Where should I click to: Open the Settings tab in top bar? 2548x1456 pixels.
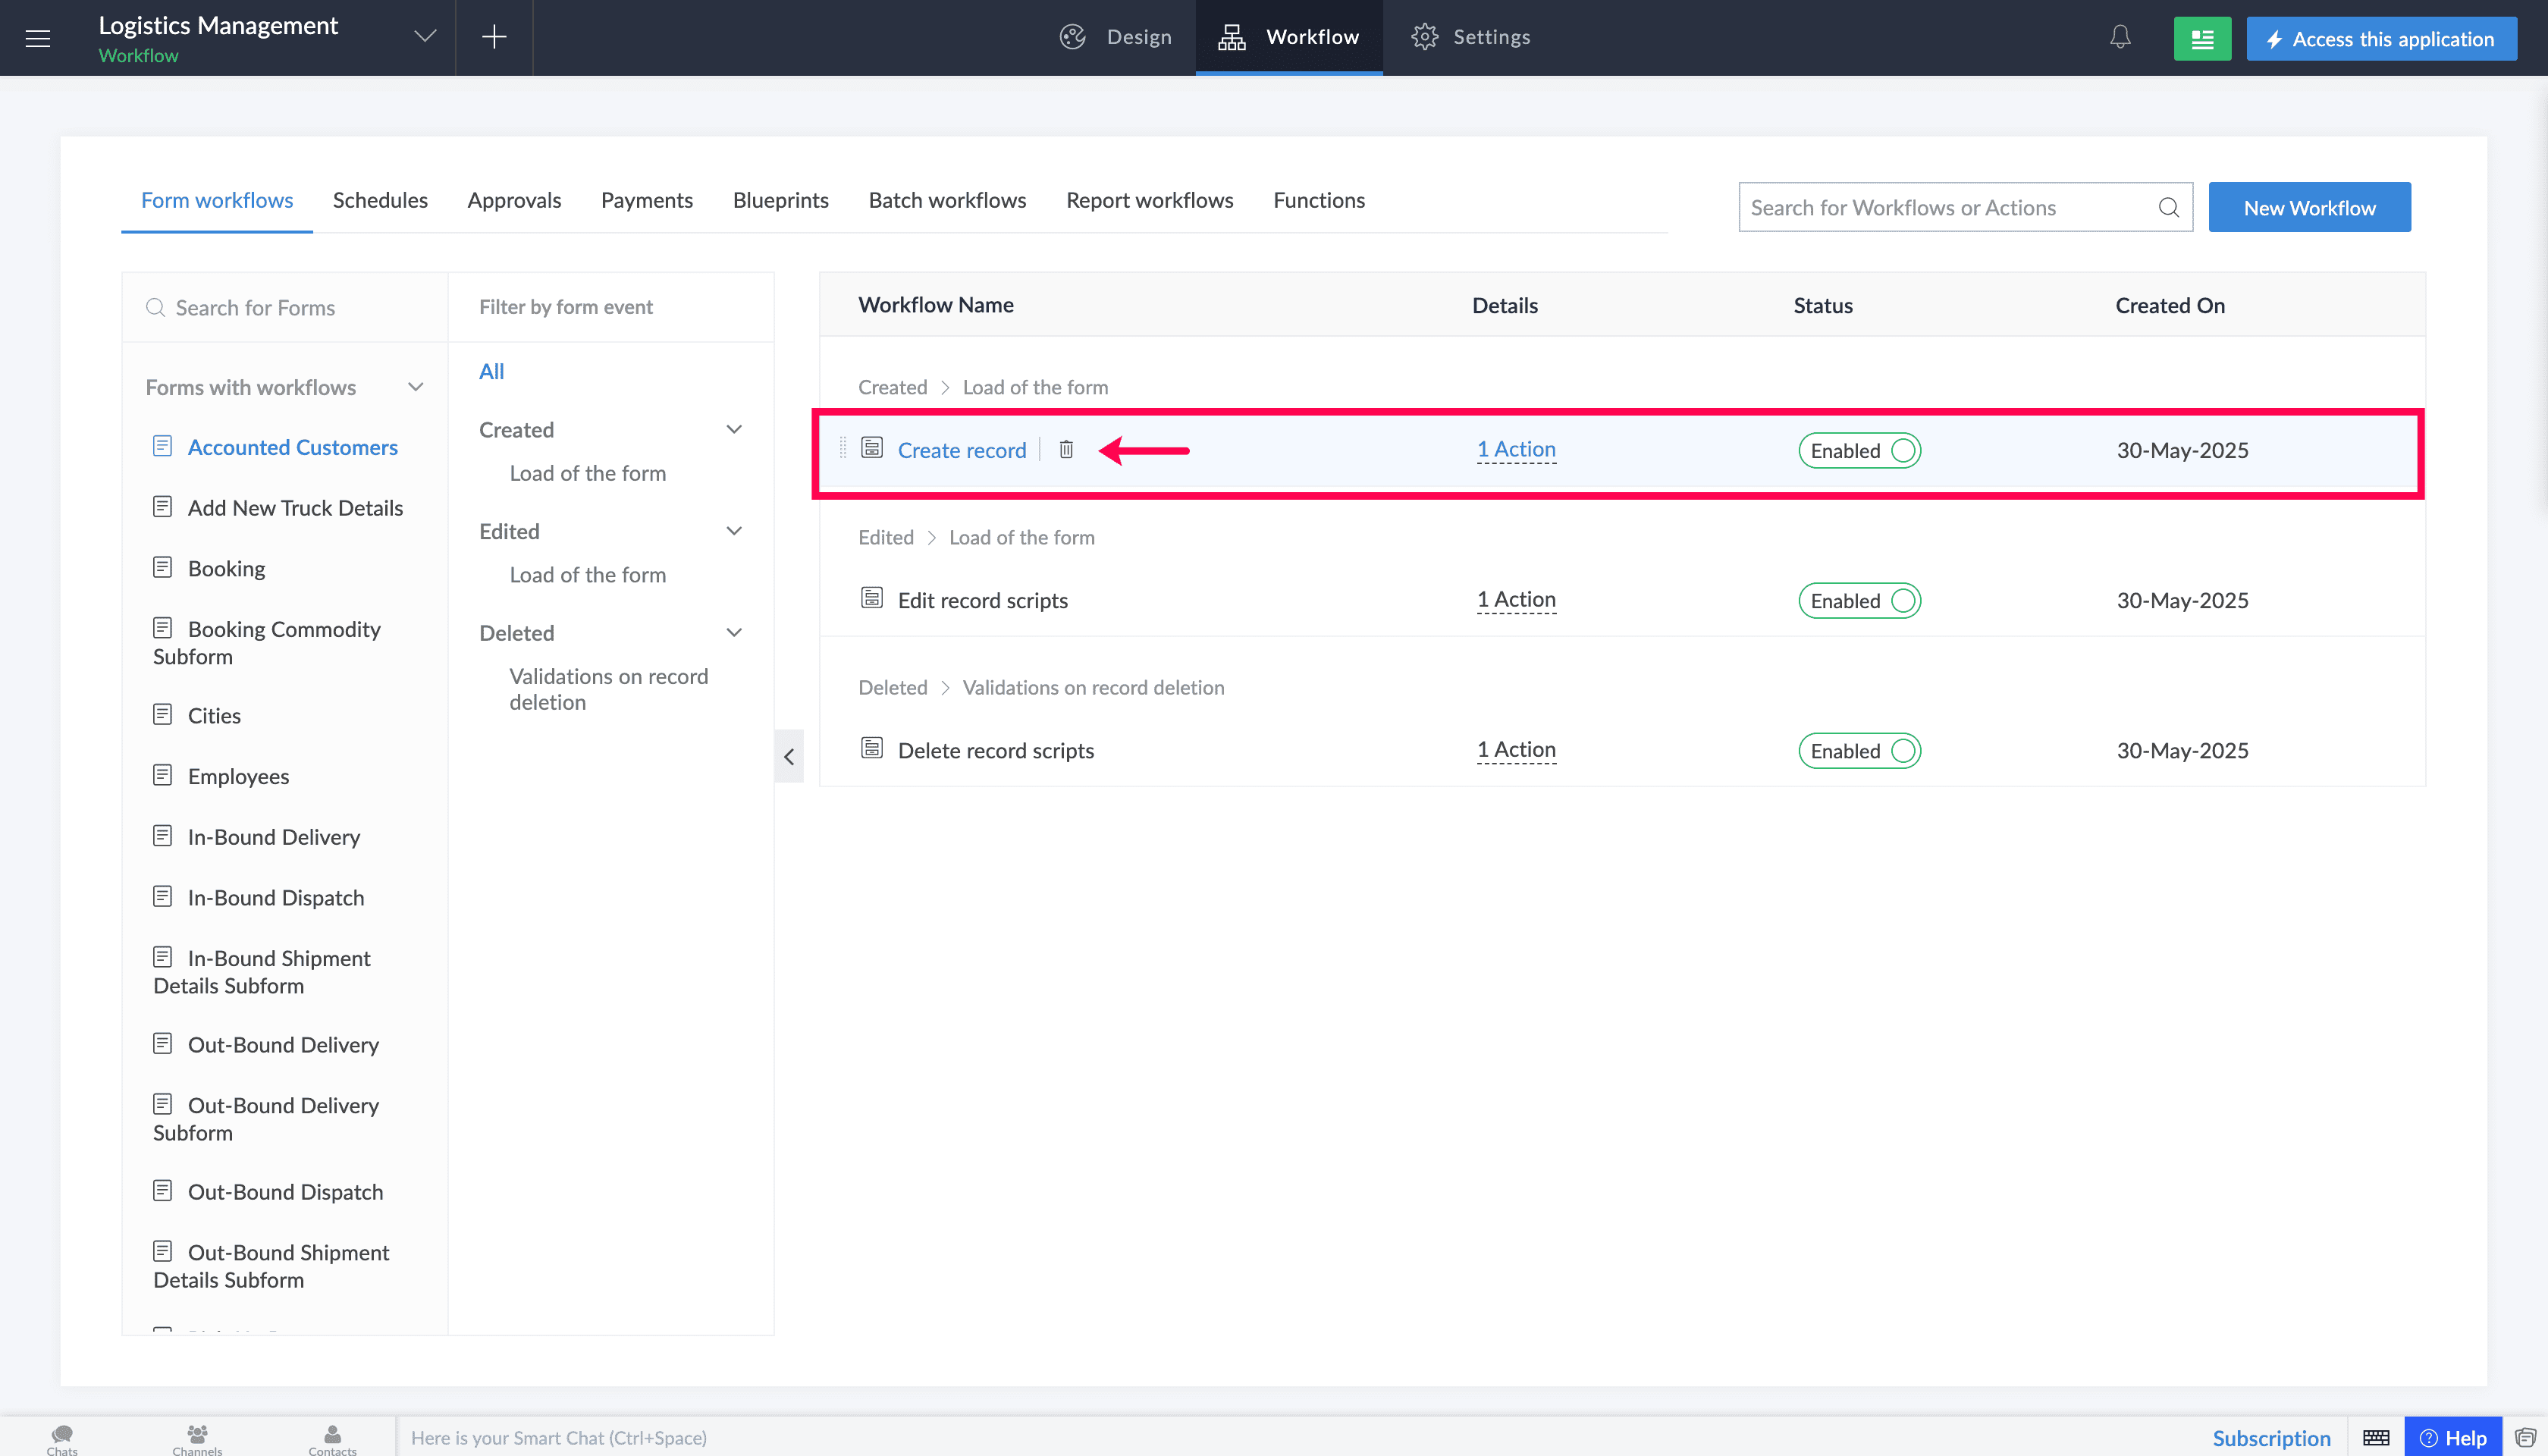(x=1470, y=37)
